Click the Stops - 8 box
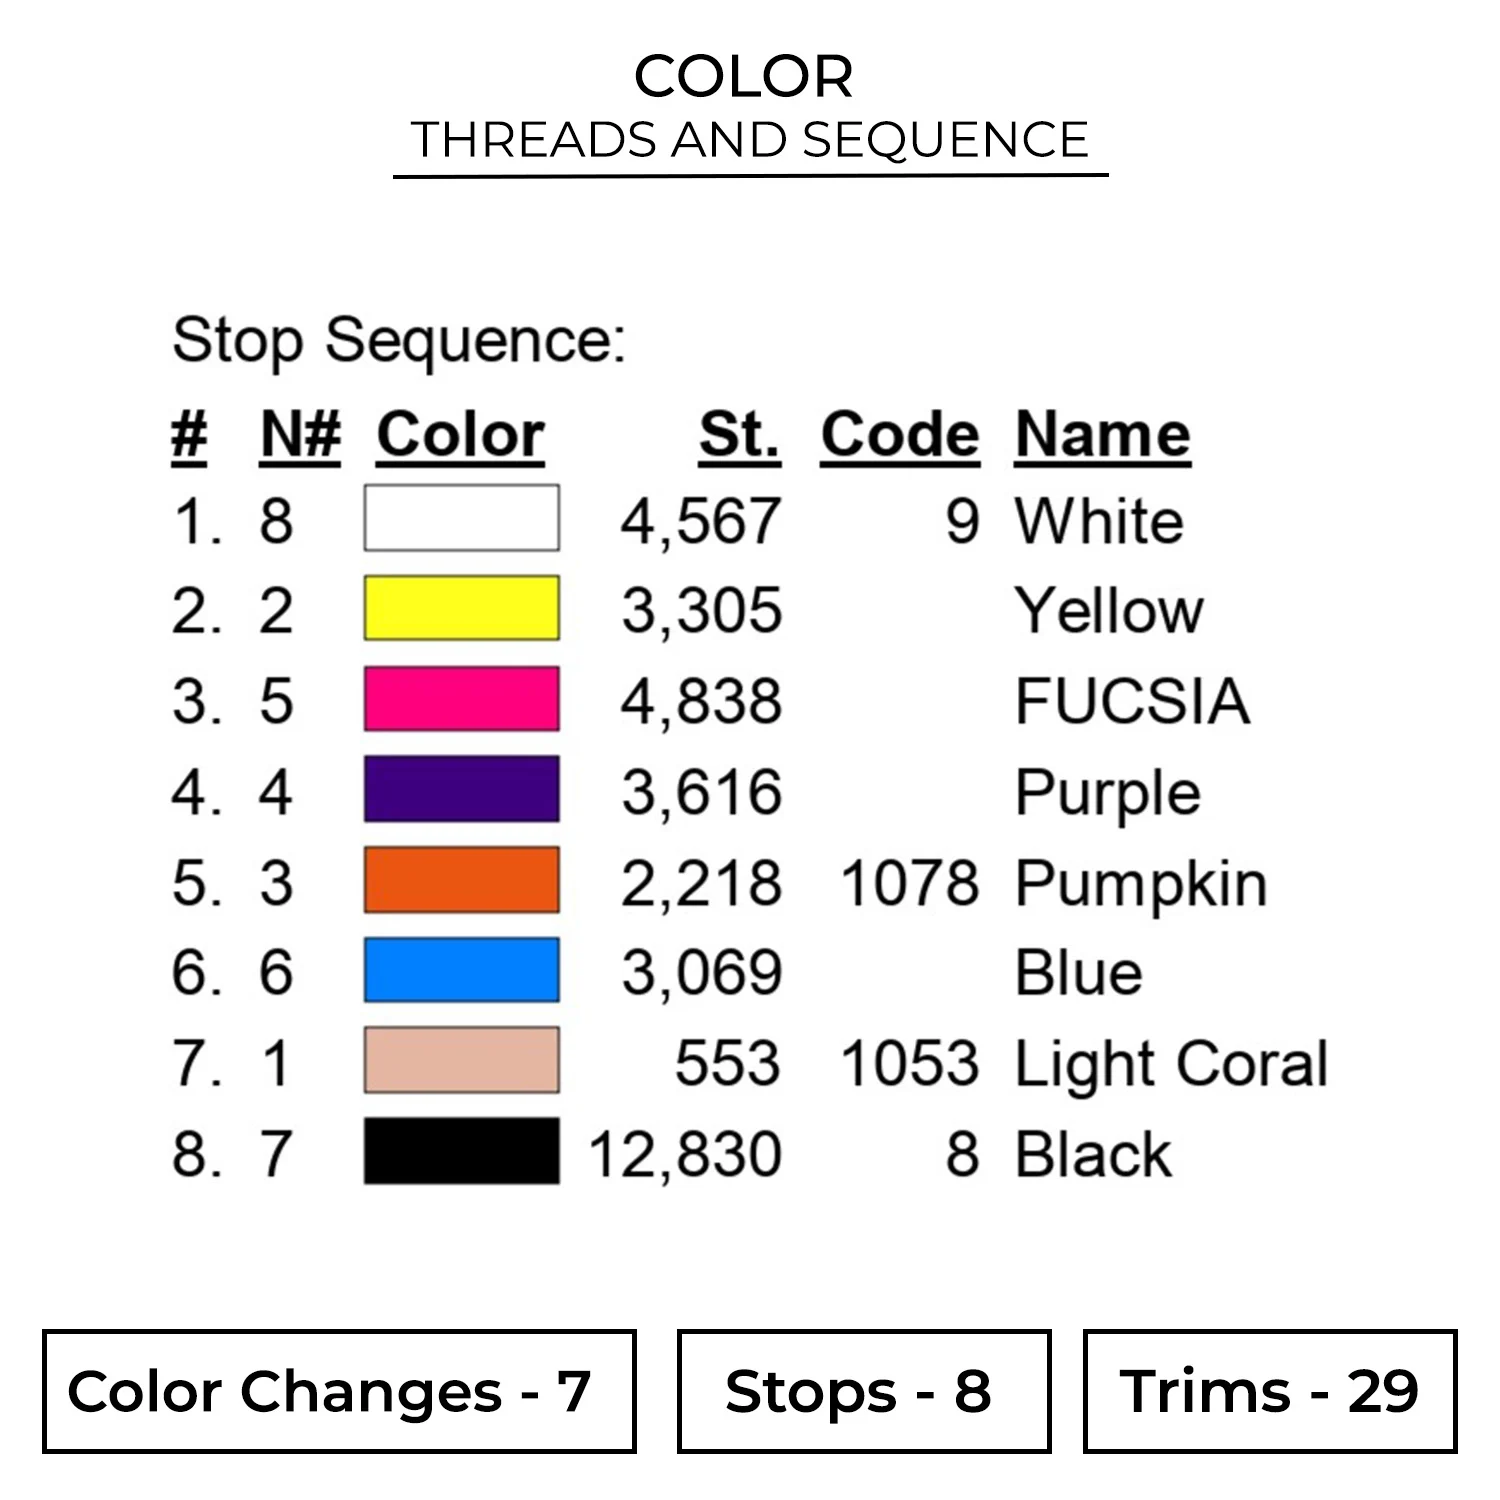This screenshot has width=1500, height=1500. click(864, 1391)
